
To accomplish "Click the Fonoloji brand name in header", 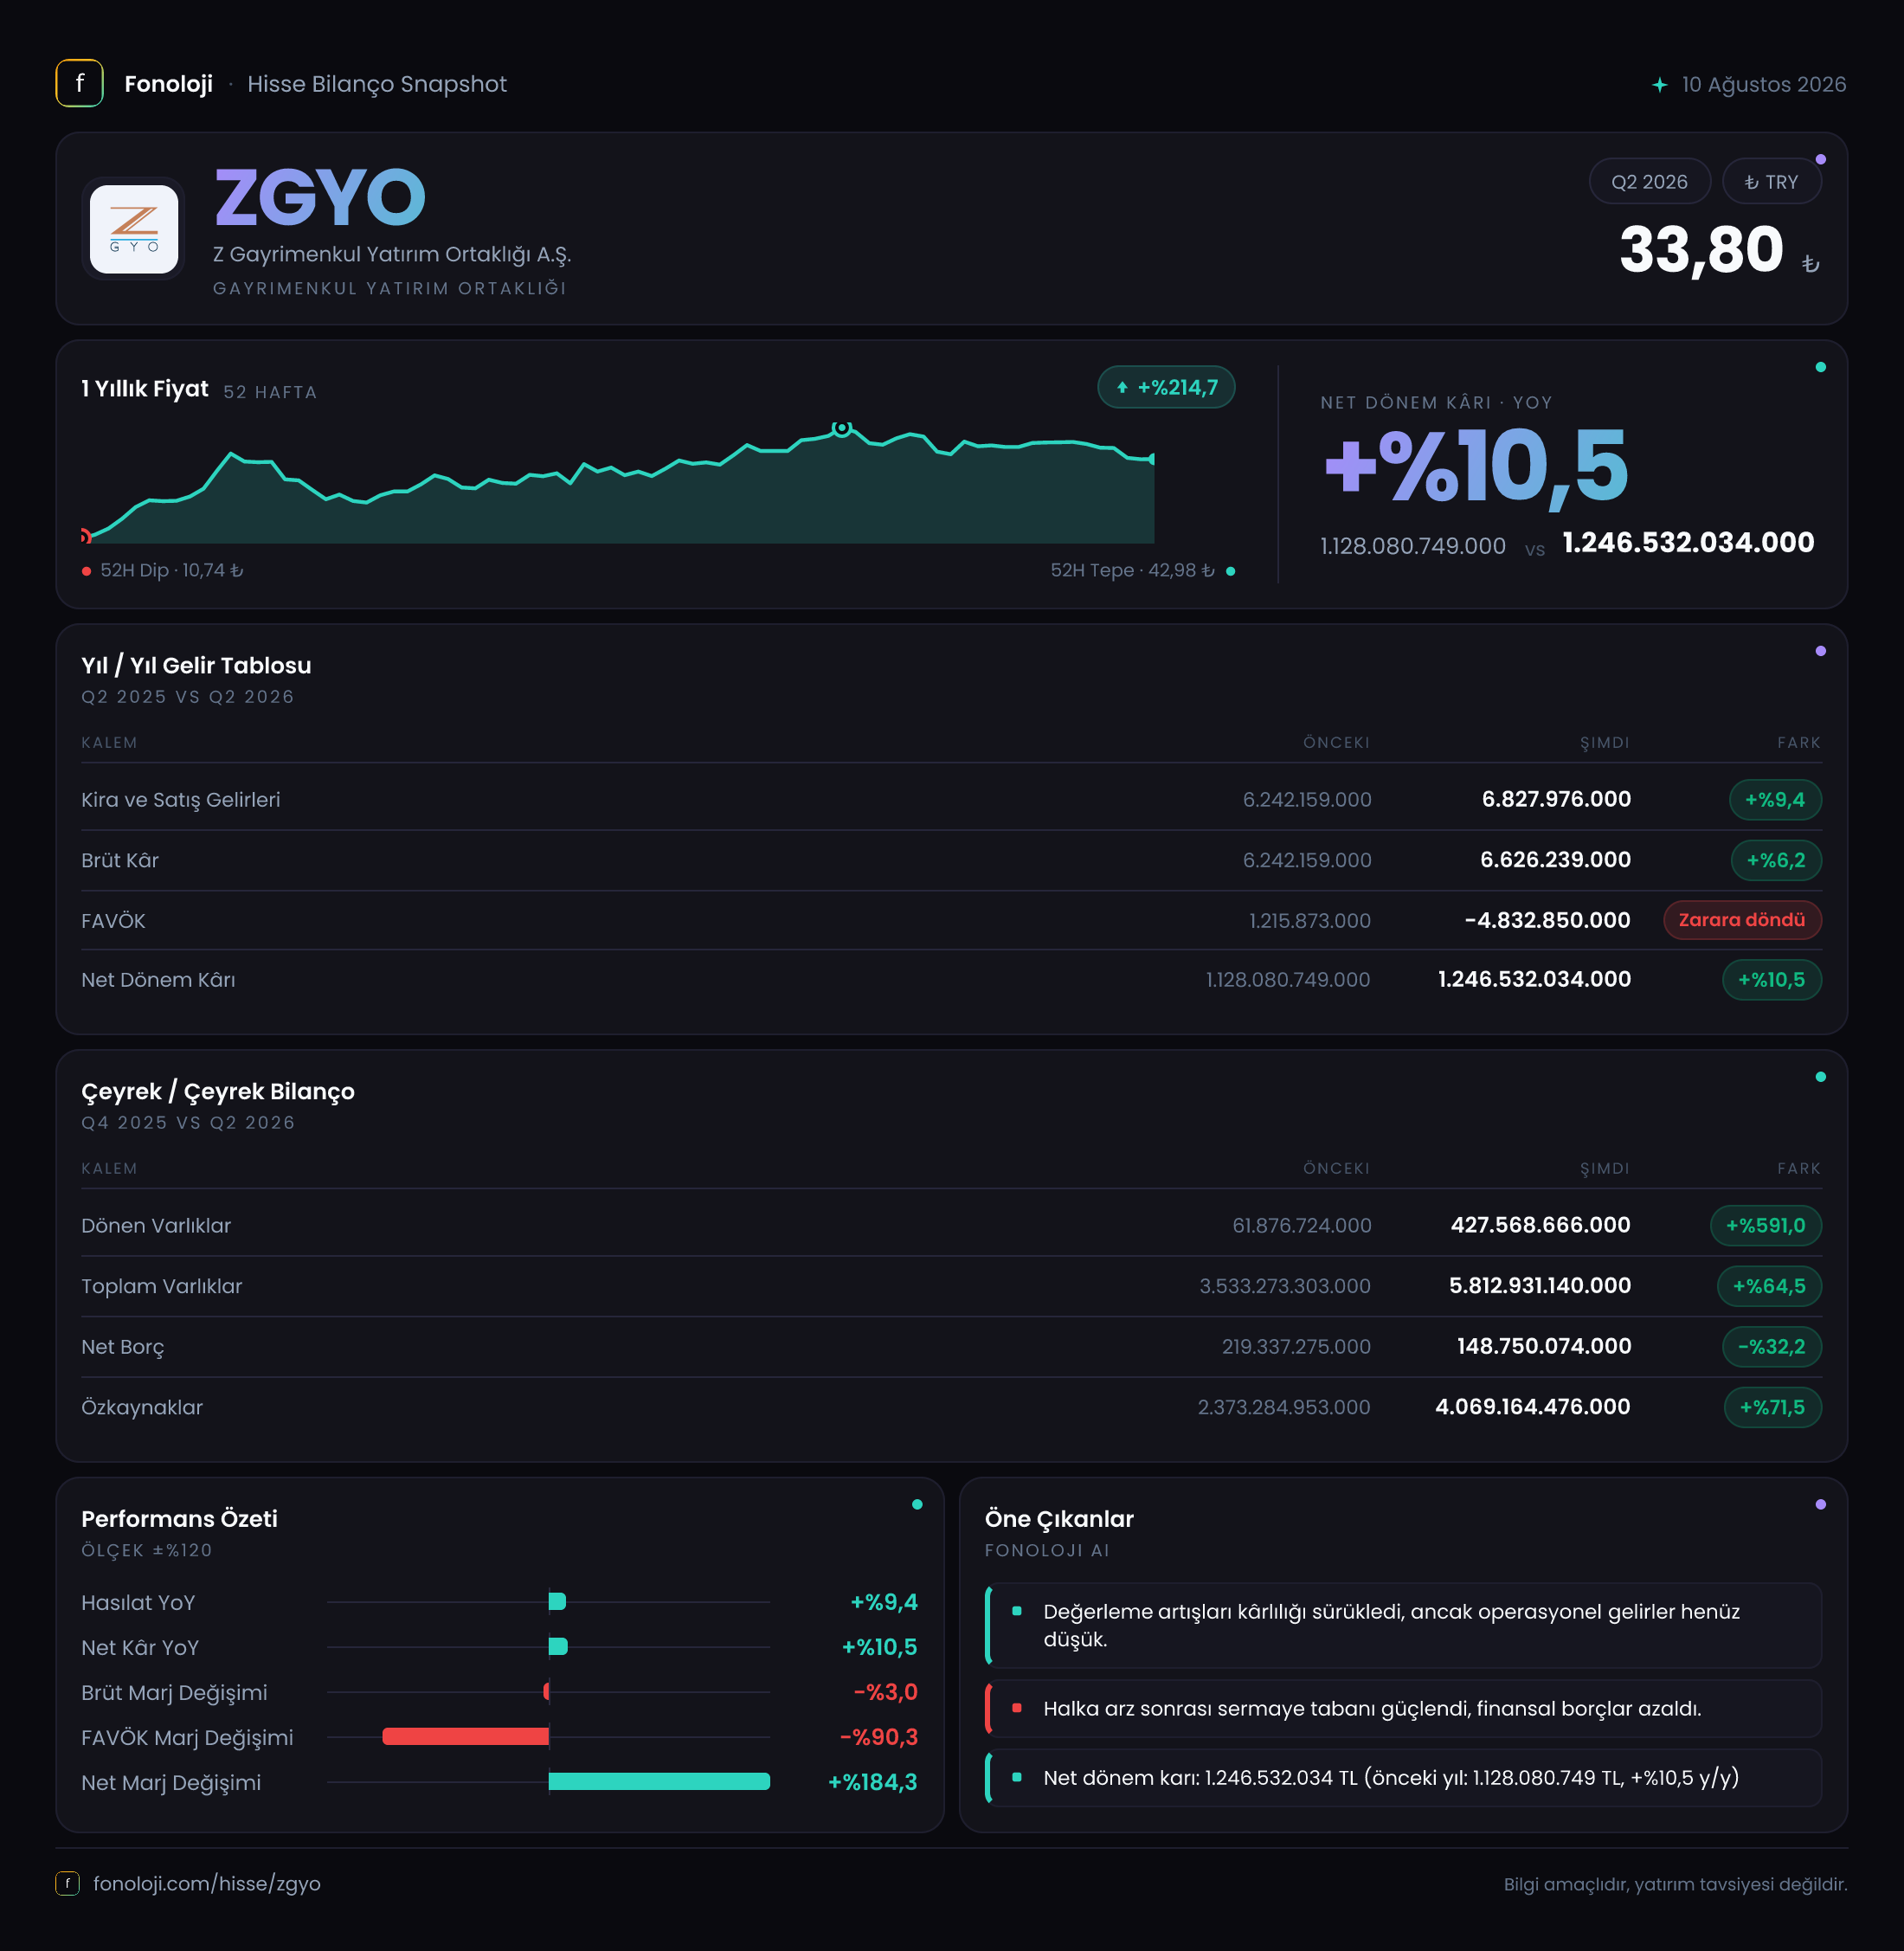I will tap(168, 84).
